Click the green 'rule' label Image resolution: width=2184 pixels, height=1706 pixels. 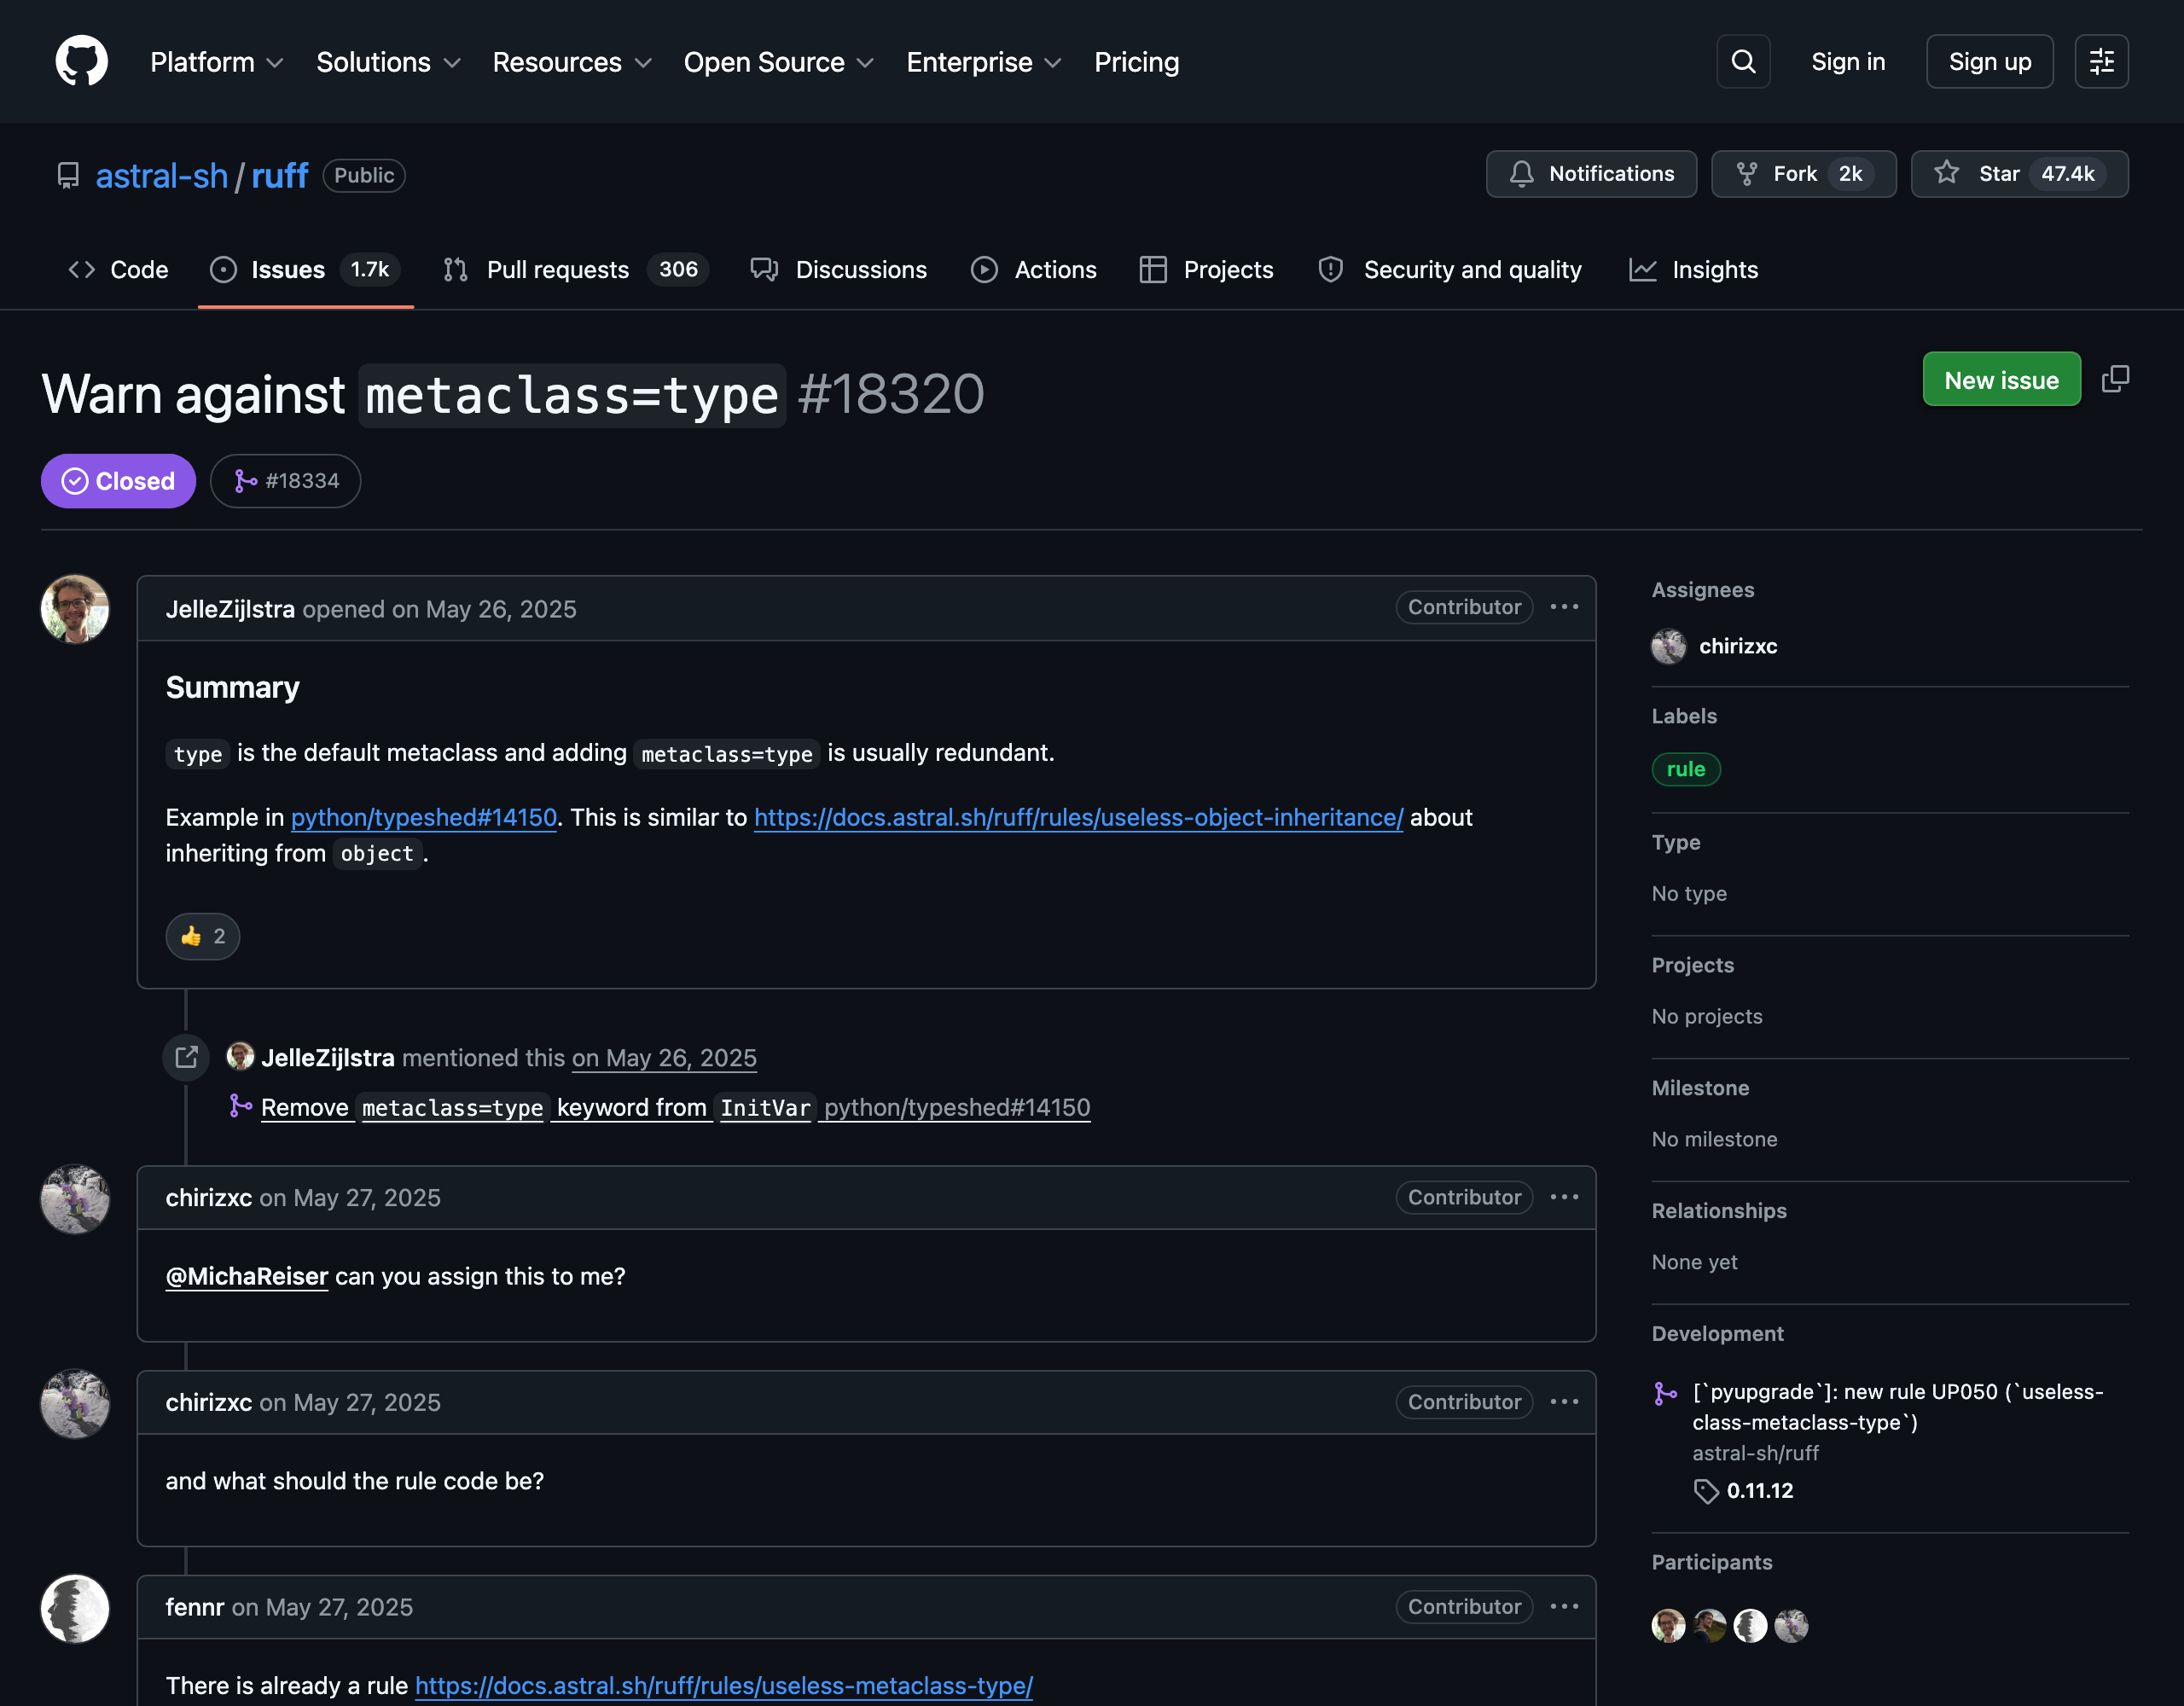(1685, 769)
